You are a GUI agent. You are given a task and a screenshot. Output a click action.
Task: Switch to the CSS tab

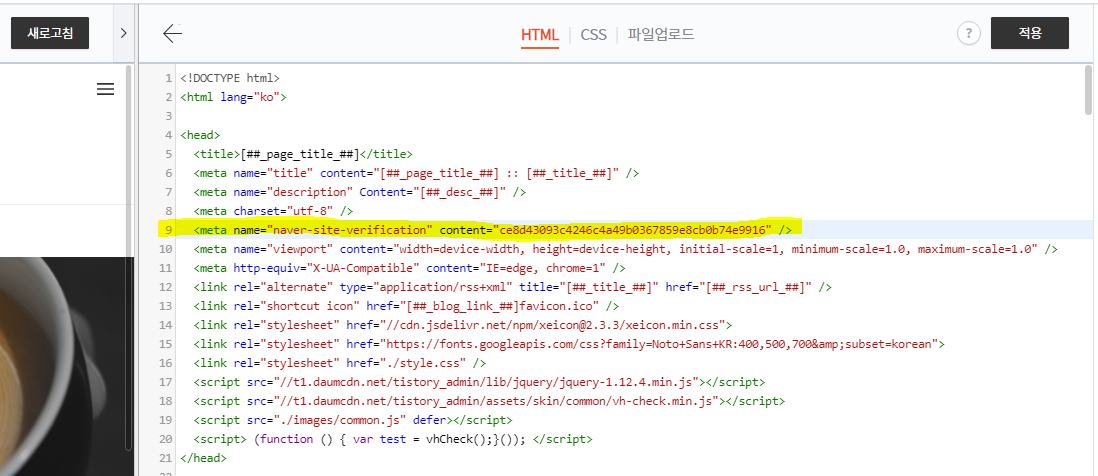[593, 35]
